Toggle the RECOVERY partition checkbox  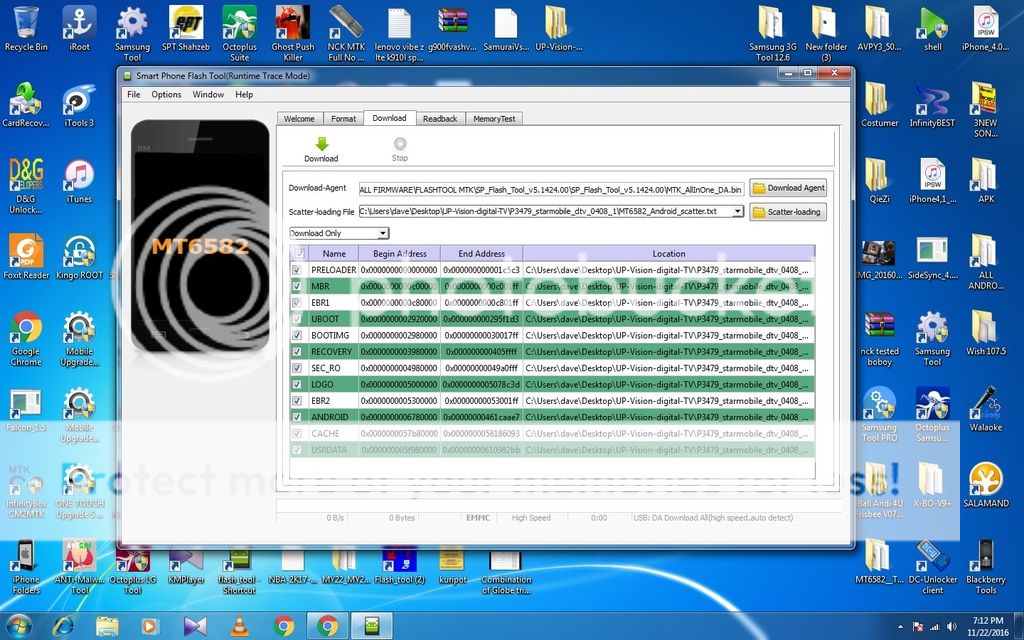point(297,351)
